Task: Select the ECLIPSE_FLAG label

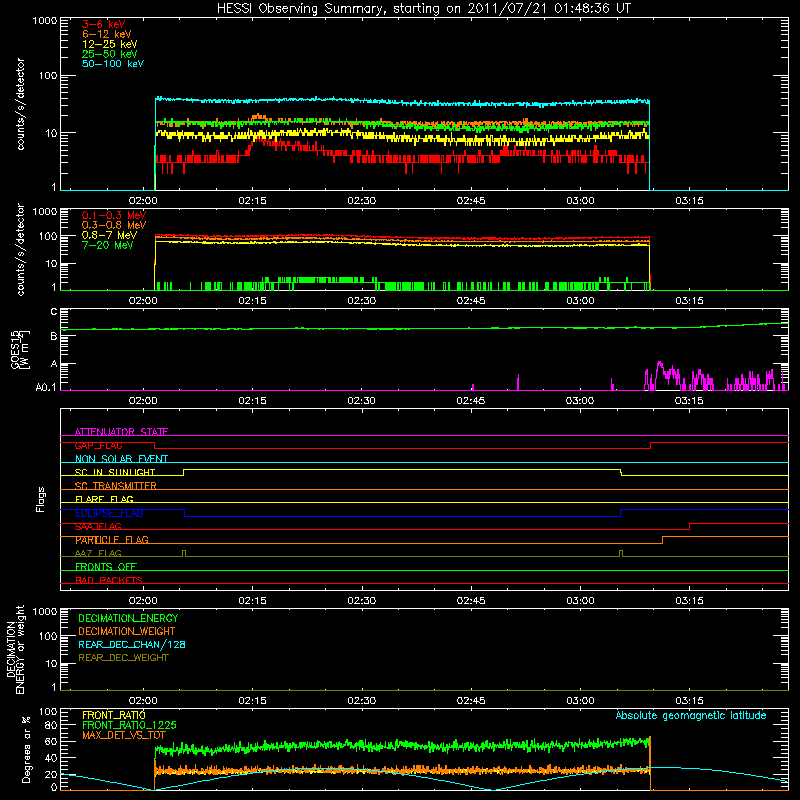Action: point(109,513)
